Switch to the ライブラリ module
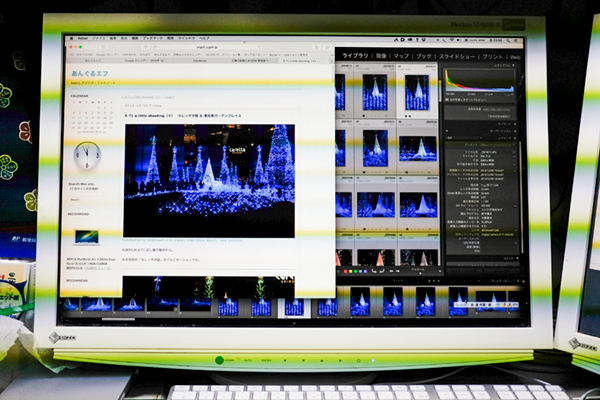The width and height of the screenshot is (600, 400). [355, 56]
